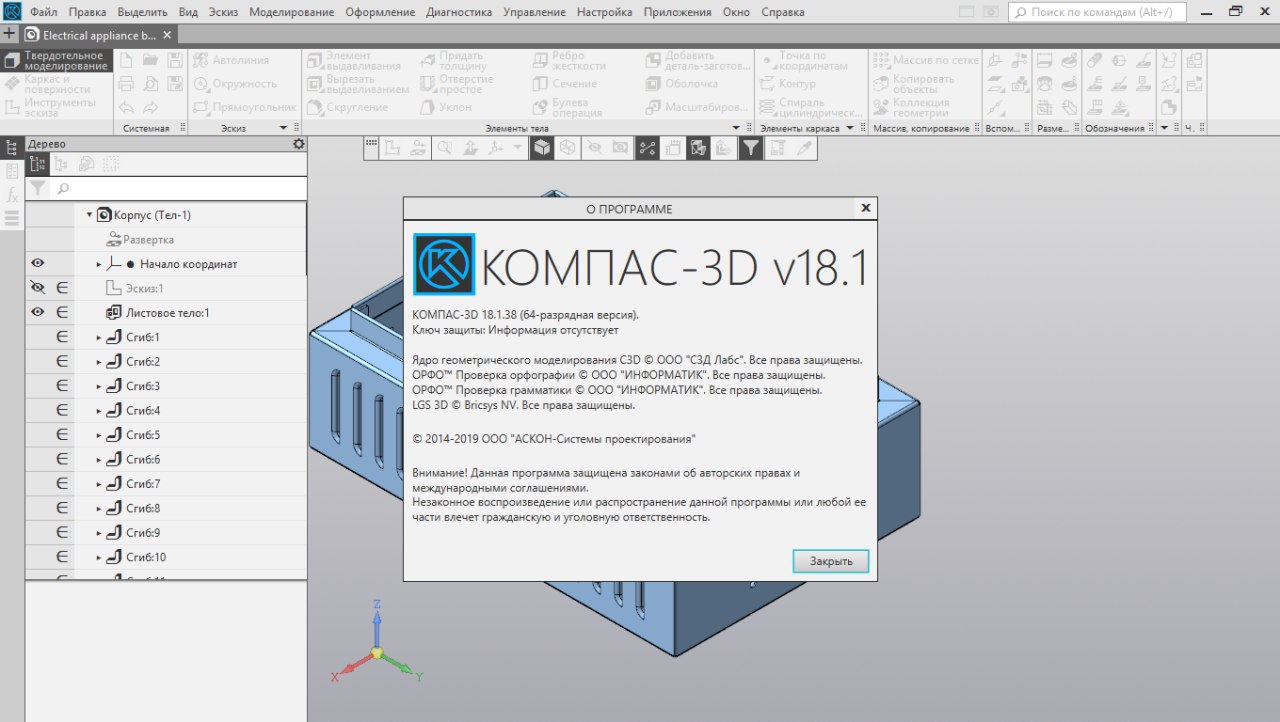
Task: Open Булева операция boolean tool
Action: pos(567,107)
